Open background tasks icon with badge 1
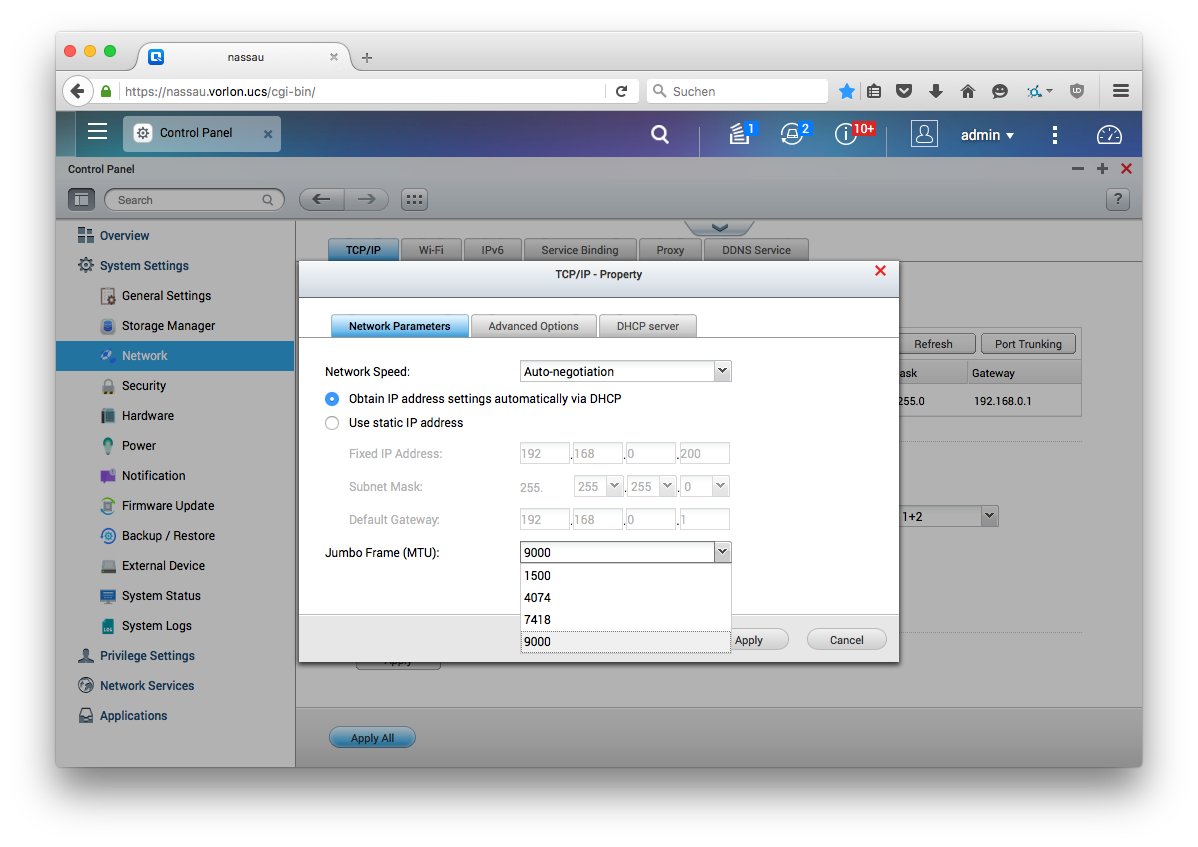The height and width of the screenshot is (847, 1198). point(740,134)
